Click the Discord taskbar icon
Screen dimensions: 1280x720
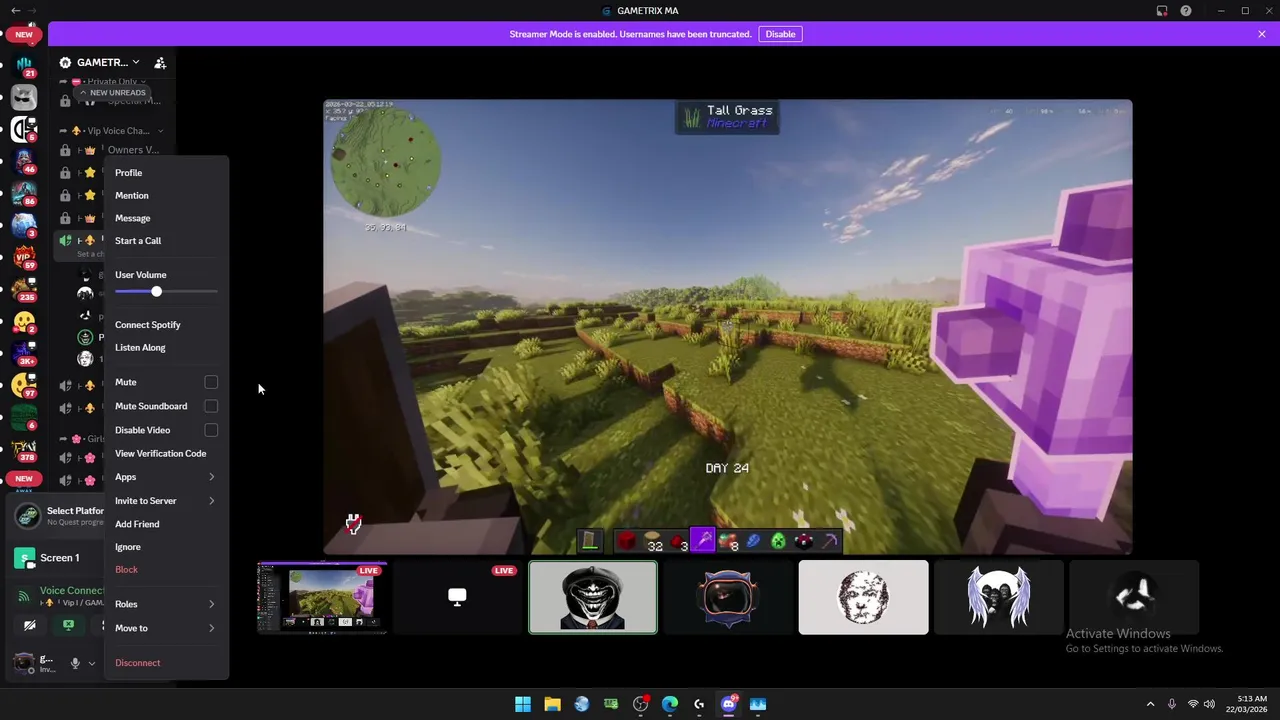pos(729,704)
